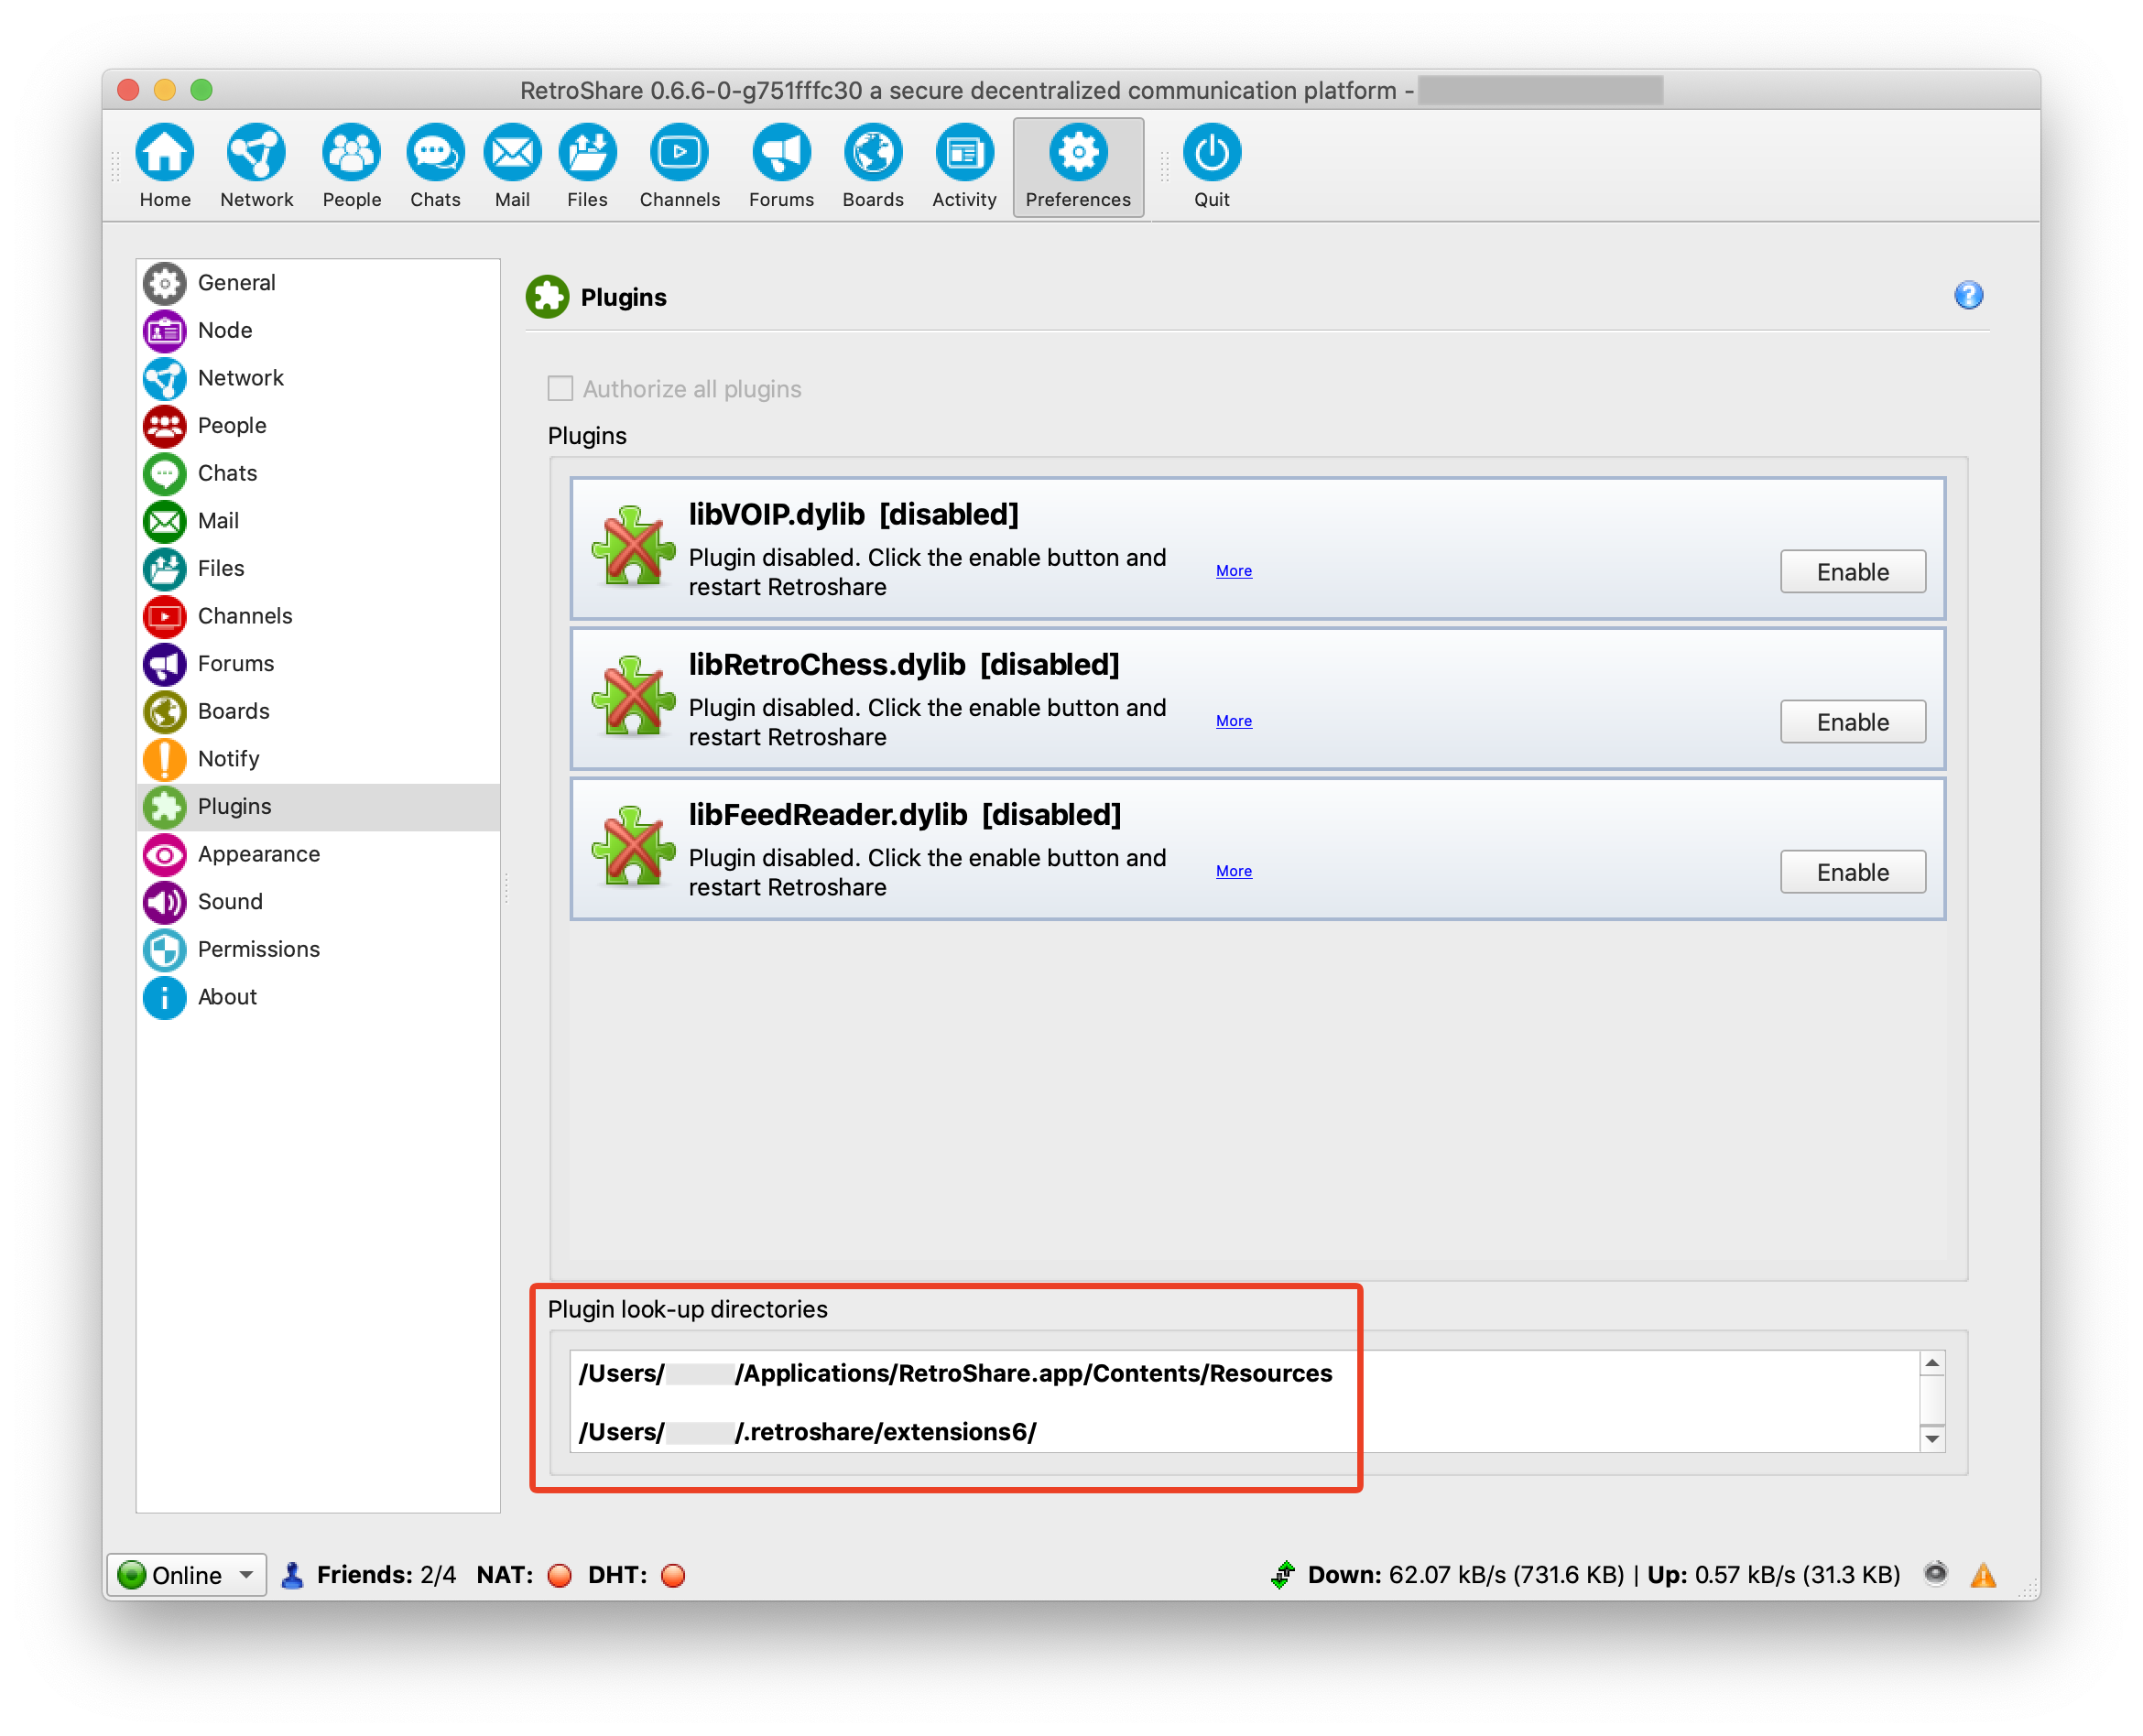Click More link for libRetroChess.dylib

[1233, 721]
